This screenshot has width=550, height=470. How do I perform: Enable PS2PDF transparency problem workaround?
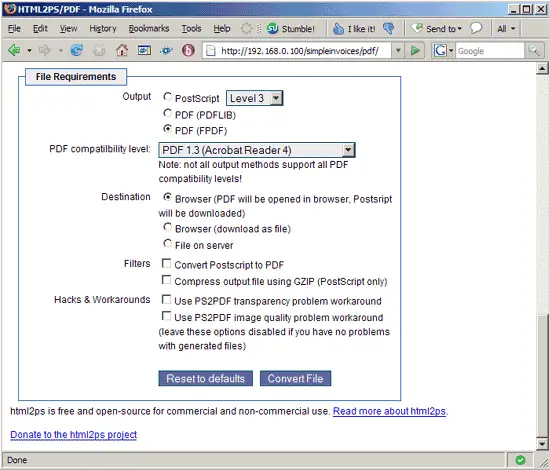(166, 300)
